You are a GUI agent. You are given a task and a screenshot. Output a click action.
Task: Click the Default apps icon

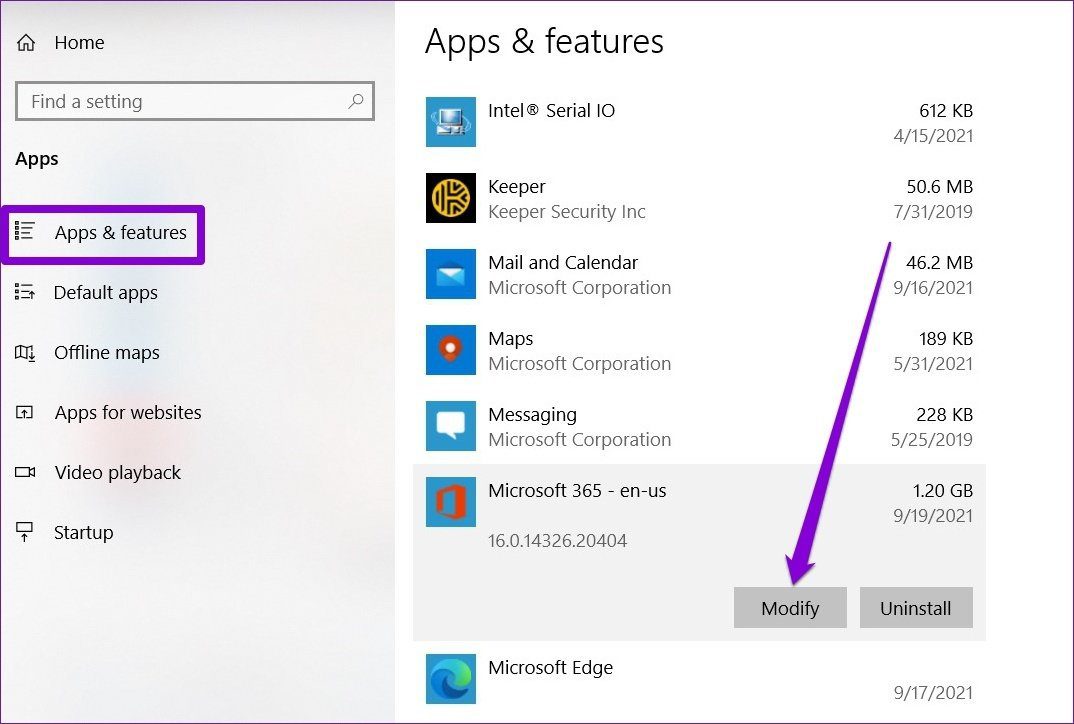pos(25,292)
